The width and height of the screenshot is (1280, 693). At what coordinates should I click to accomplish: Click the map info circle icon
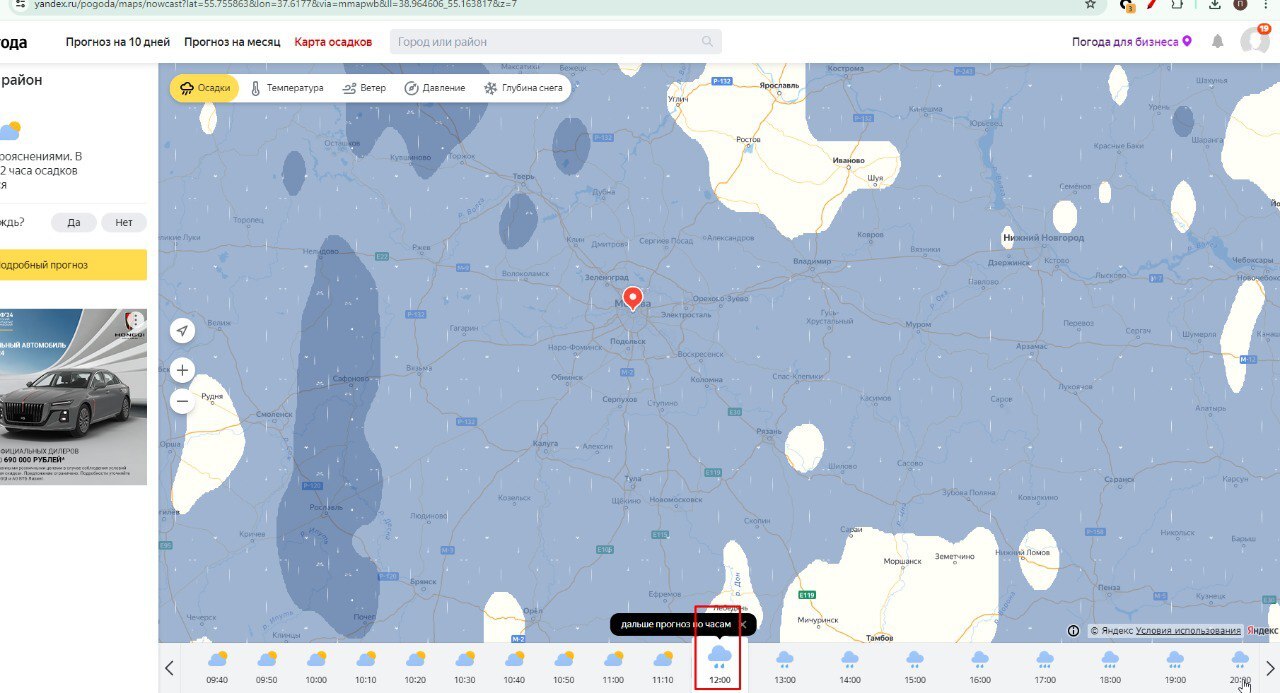pyautogui.click(x=1073, y=631)
